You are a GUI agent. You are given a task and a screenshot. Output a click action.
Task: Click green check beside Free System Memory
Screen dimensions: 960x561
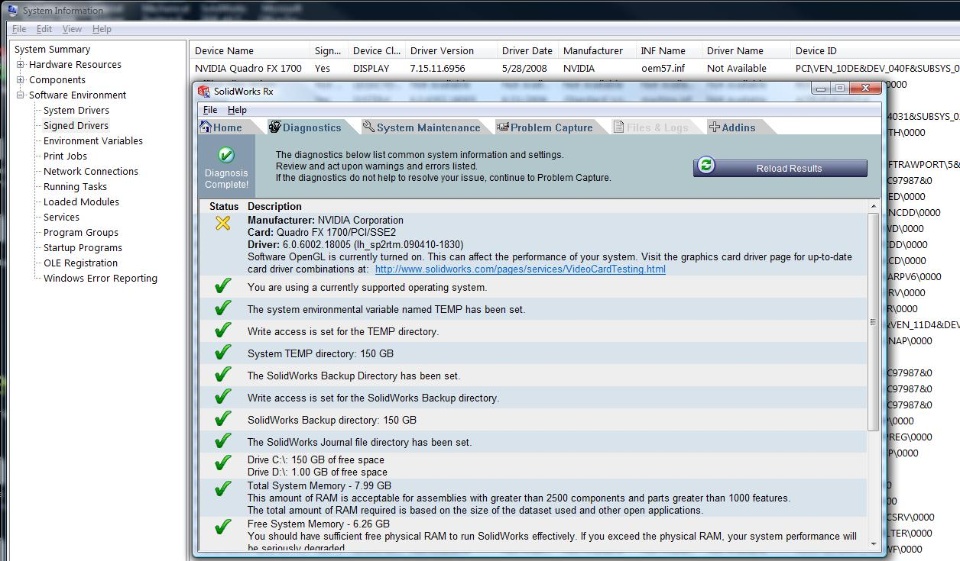223,527
